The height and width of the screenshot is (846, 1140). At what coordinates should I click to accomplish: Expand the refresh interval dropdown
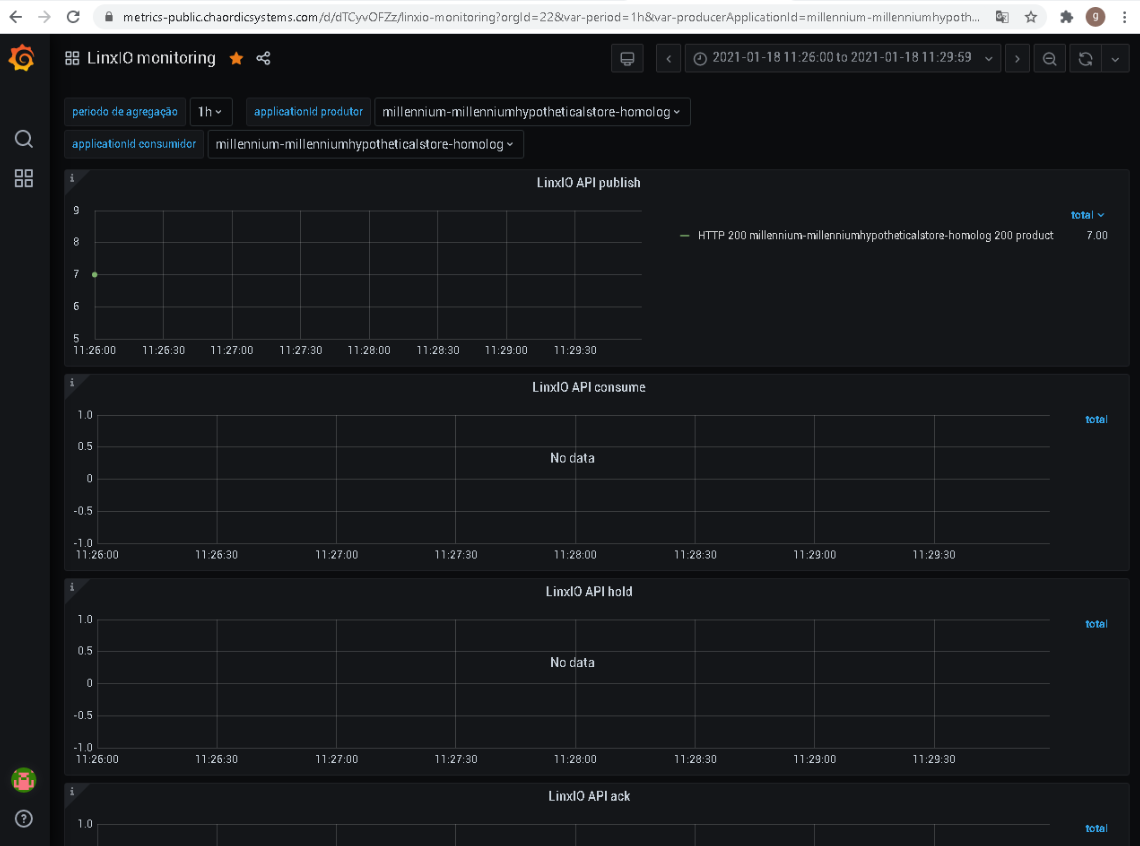pos(1115,58)
